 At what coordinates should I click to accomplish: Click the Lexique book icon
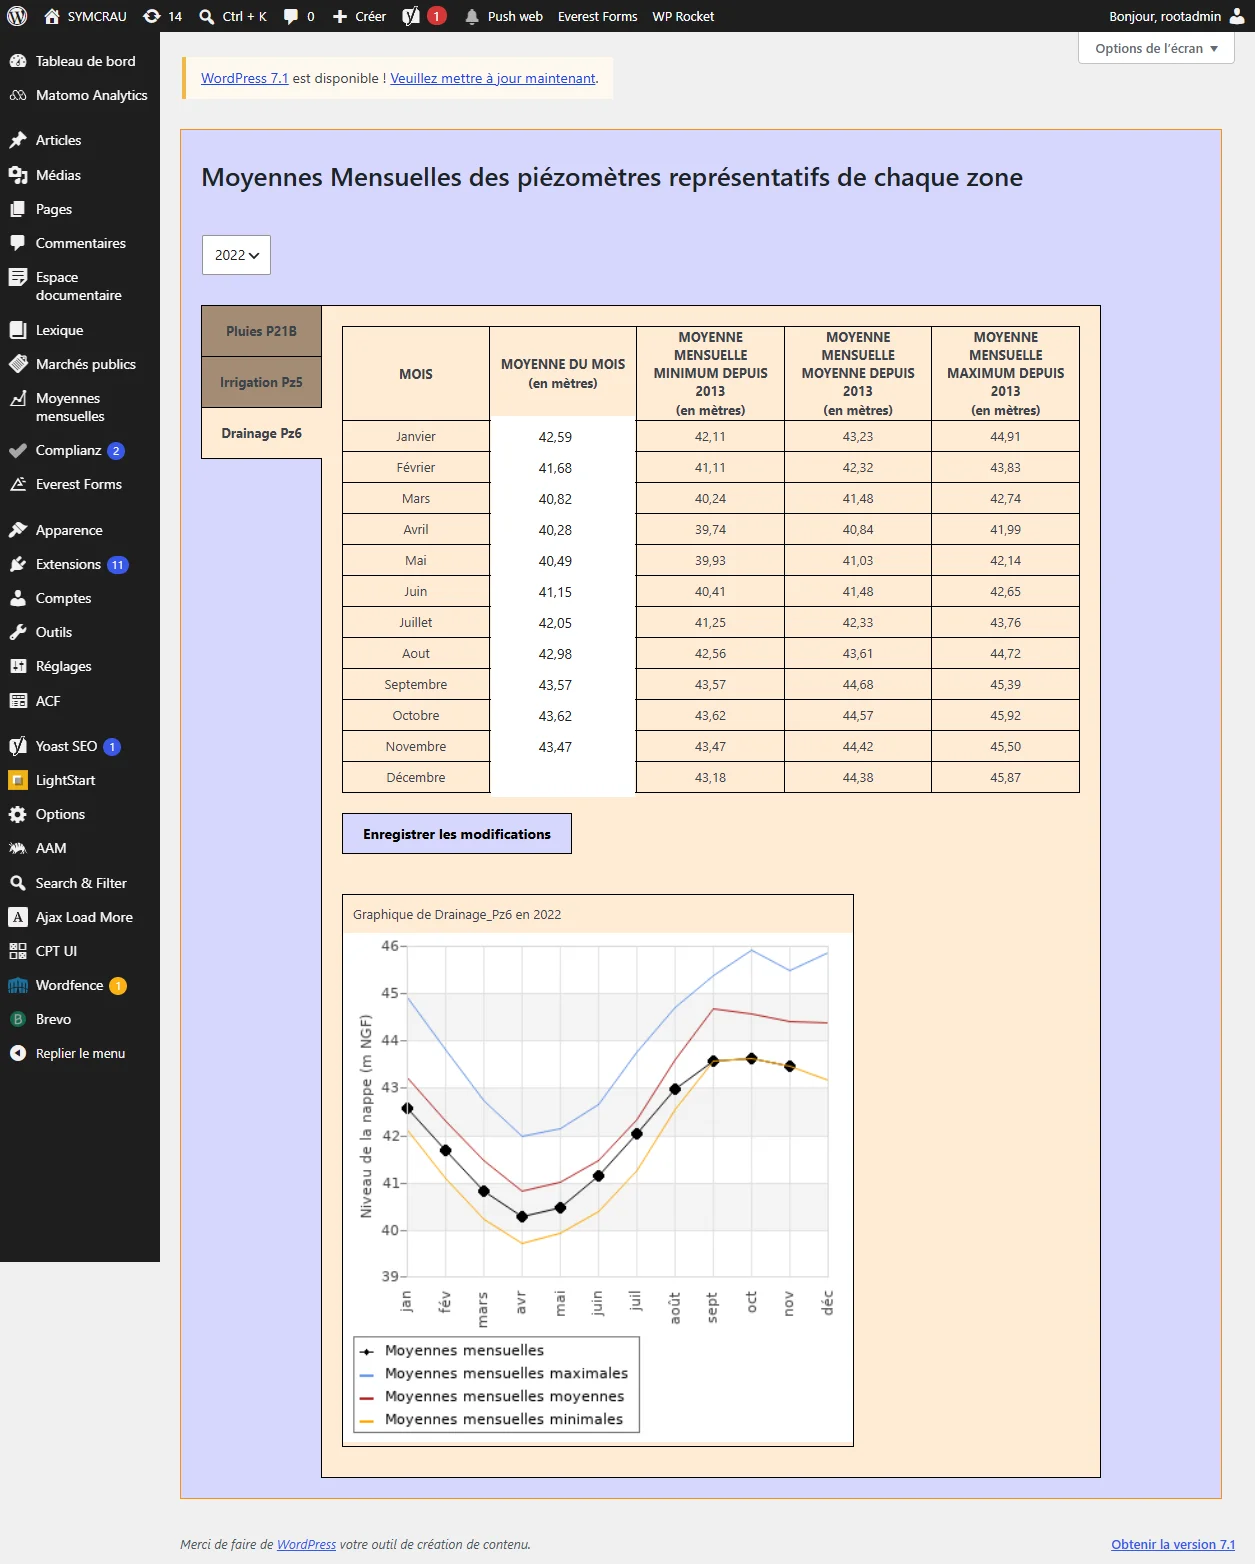click(x=18, y=330)
